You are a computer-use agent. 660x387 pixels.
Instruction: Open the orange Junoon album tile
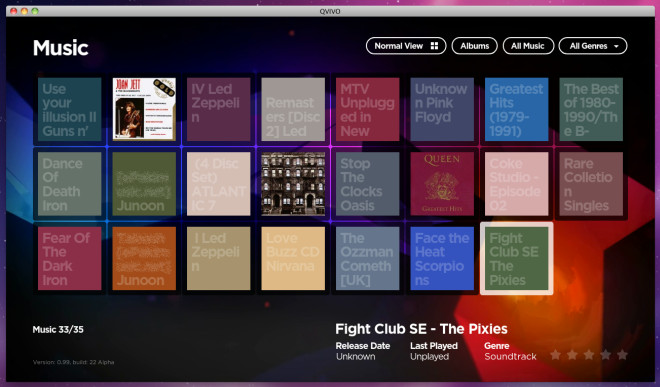(x=144, y=259)
